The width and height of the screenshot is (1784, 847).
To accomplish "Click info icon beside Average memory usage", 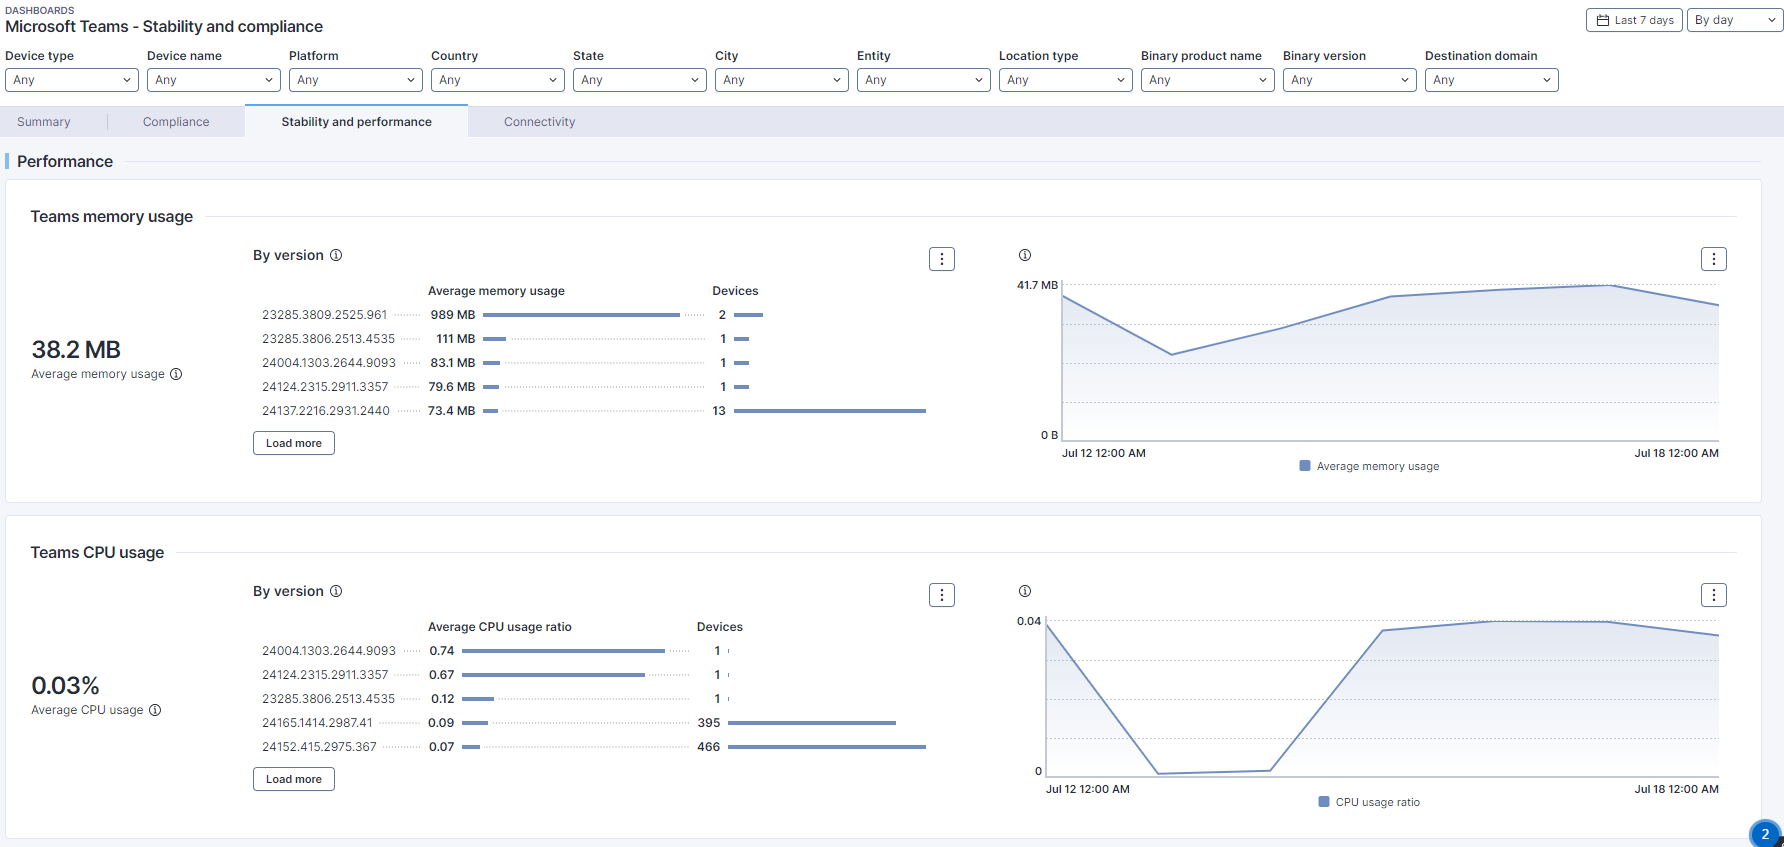I will point(176,374).
